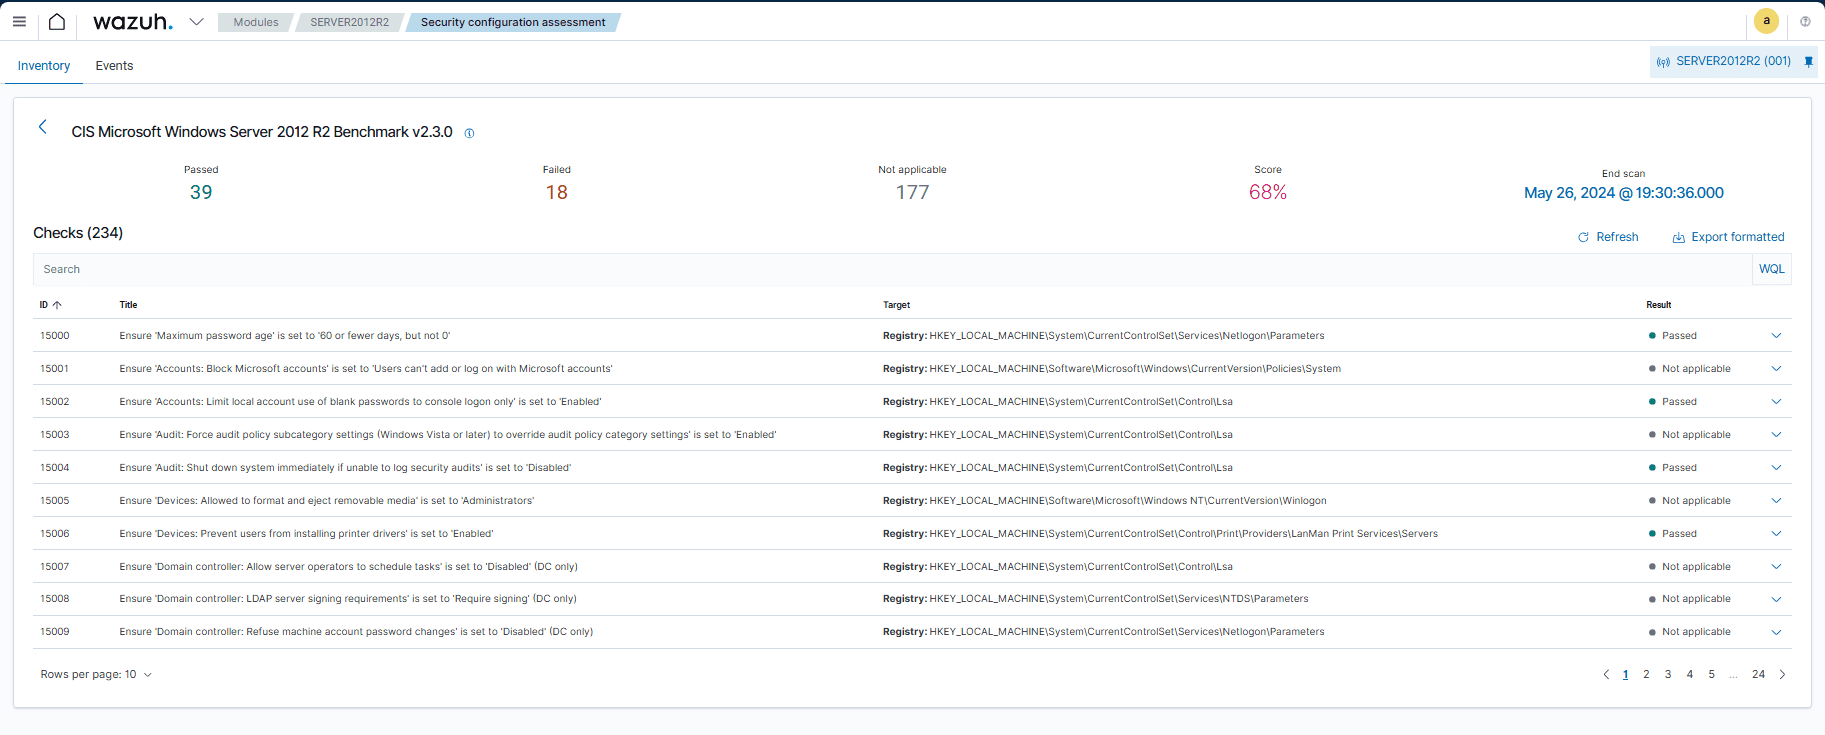The width and height of the screenshot is (1825, 735).
Task: Click the pin icon next to SERVER2012R2 agent
Action: (1808, 62)
